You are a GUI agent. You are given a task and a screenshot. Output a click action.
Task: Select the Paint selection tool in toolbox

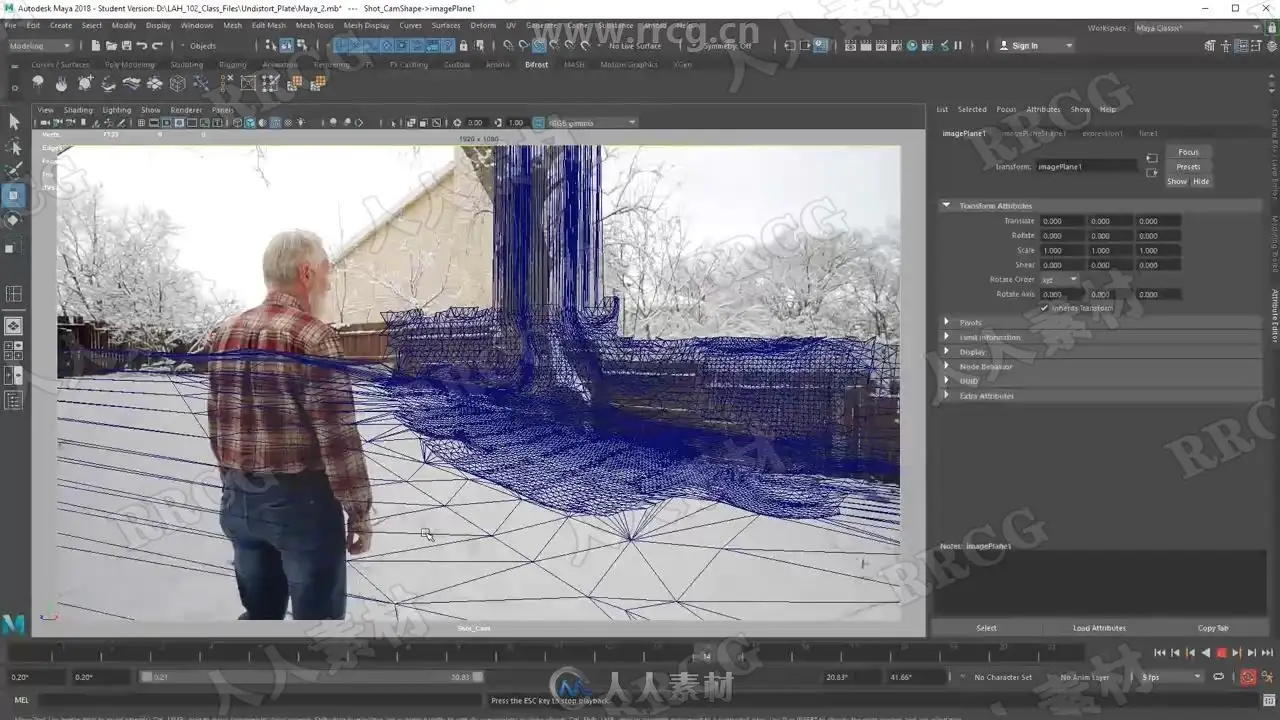pos(14,171)
